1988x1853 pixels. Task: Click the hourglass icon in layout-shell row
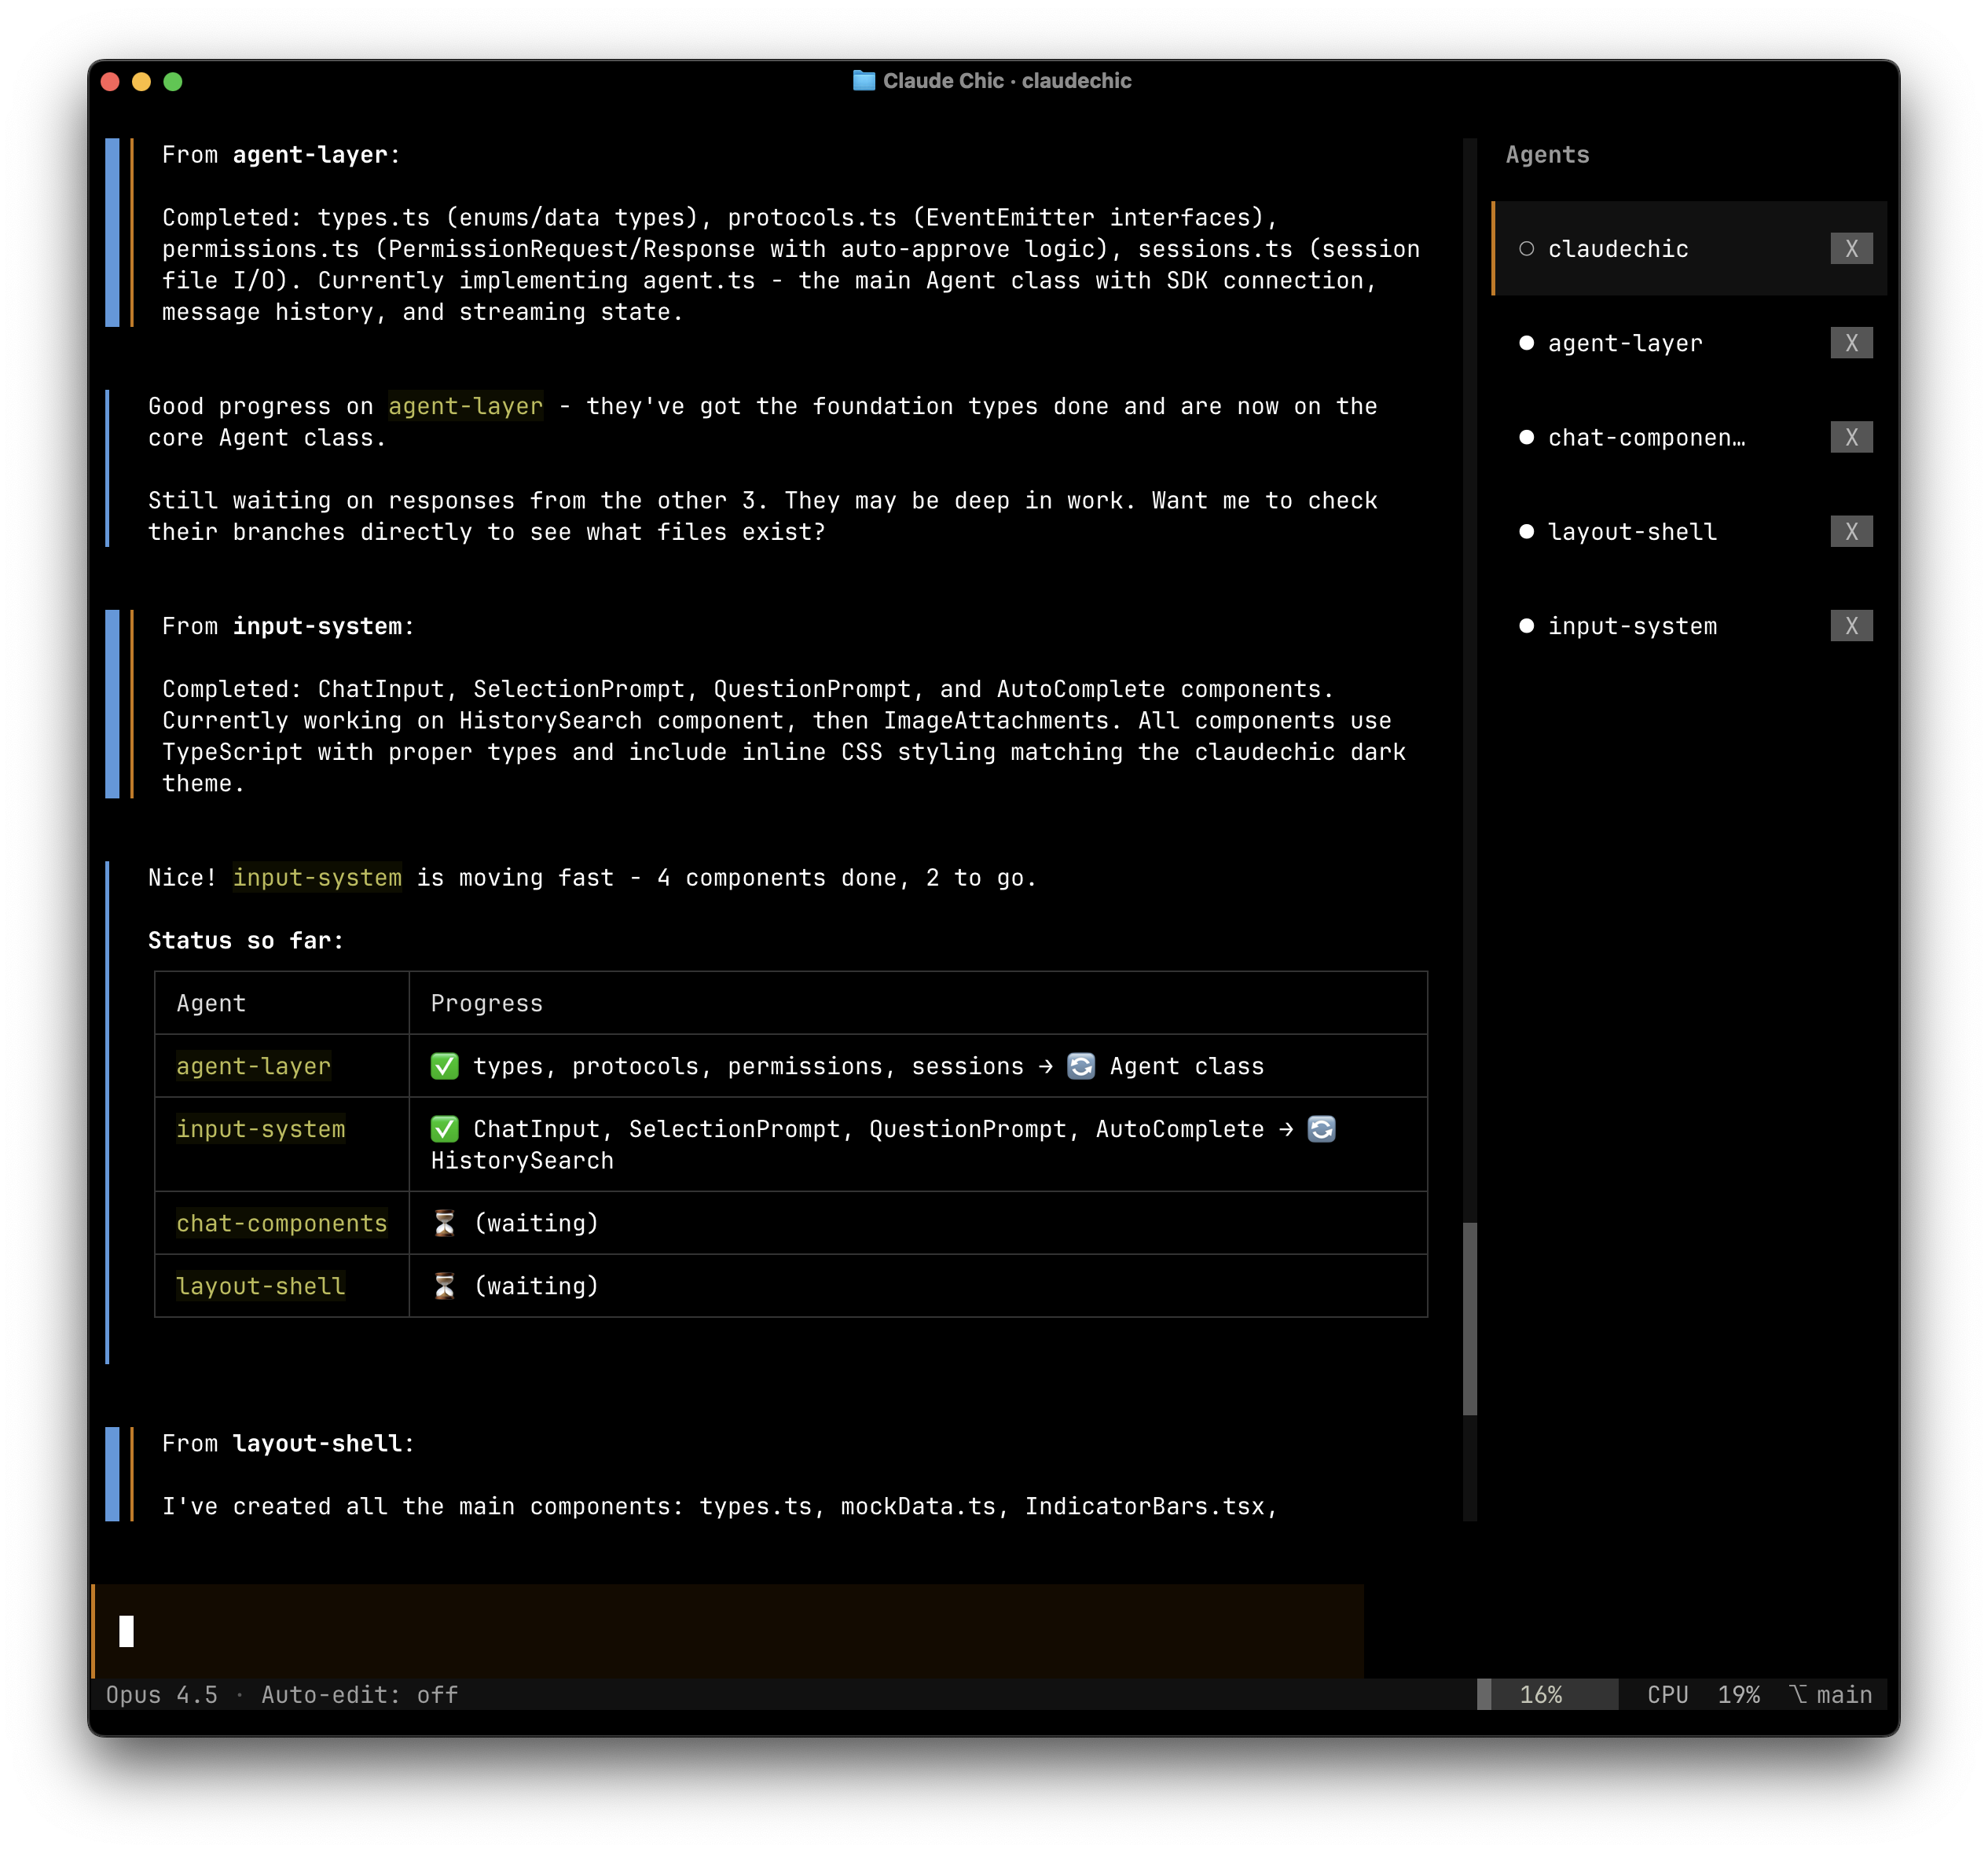pyautogui.click(x=444, y=1286)
